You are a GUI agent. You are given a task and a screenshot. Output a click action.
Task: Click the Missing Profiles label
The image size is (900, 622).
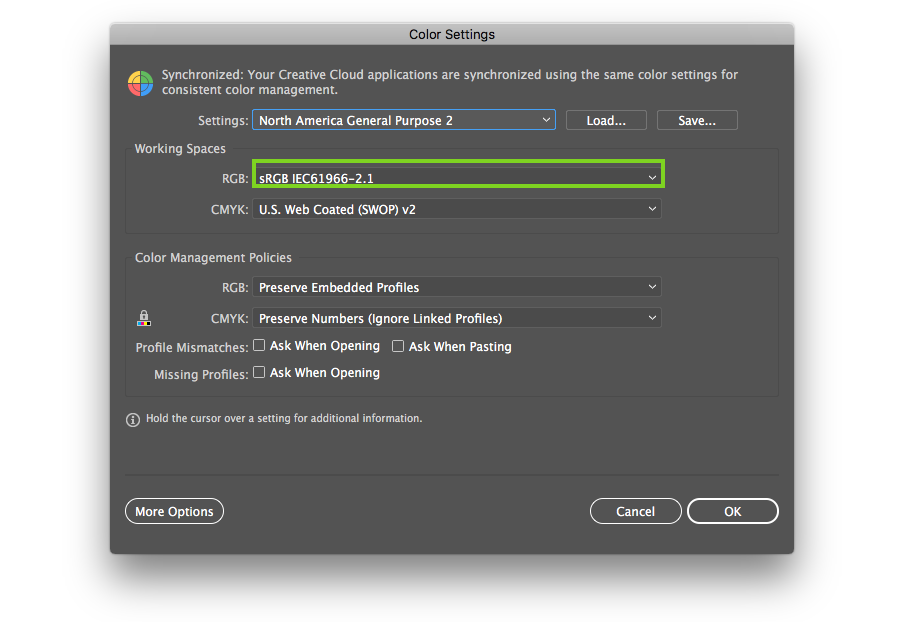tap(201, 374)
